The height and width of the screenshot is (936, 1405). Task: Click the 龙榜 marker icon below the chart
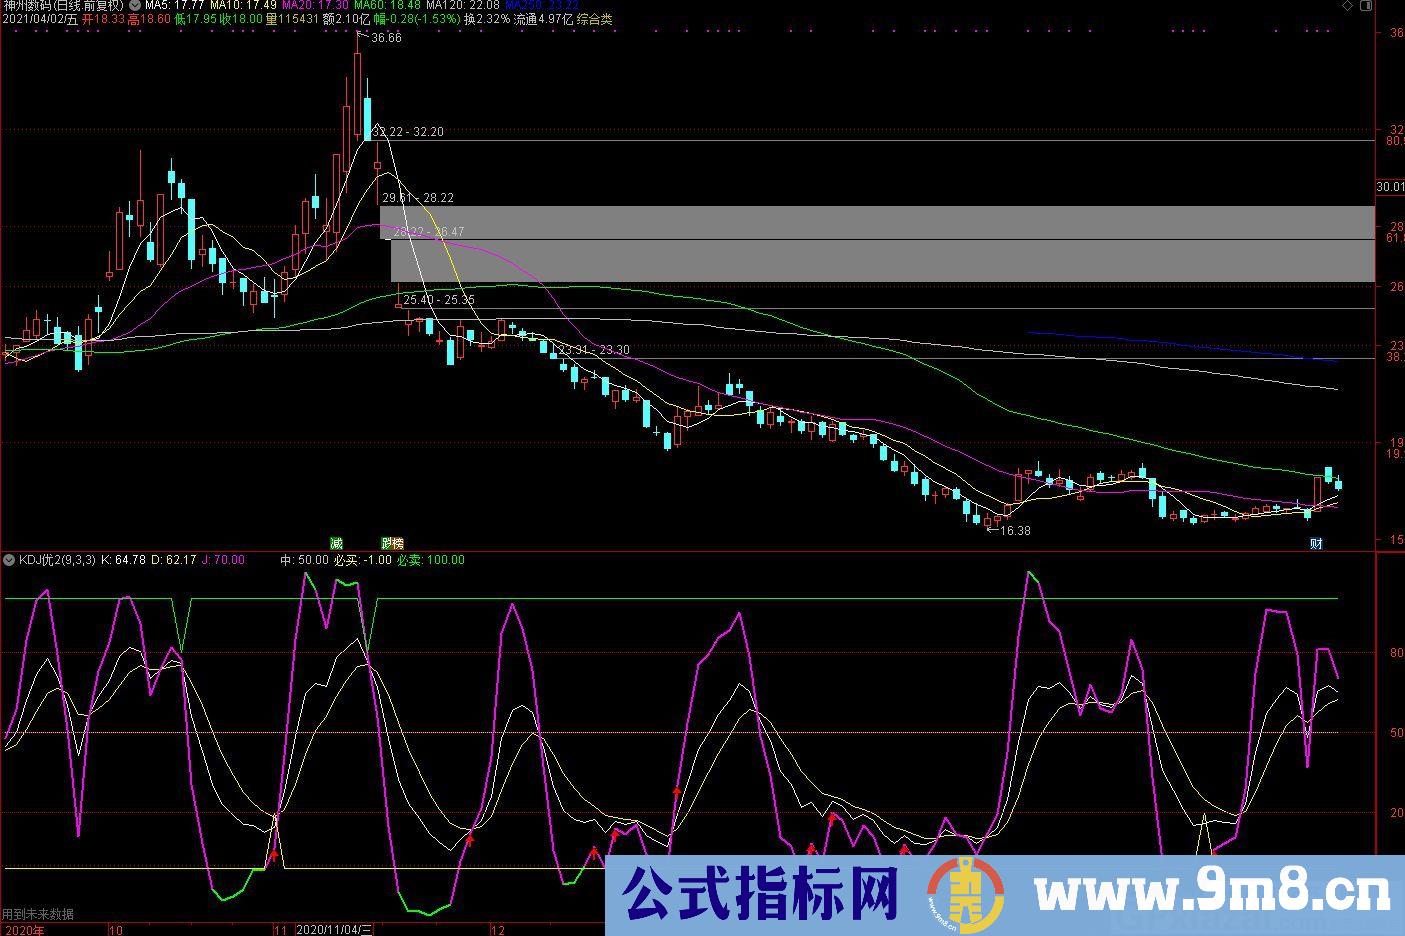[x=392, y=543]
